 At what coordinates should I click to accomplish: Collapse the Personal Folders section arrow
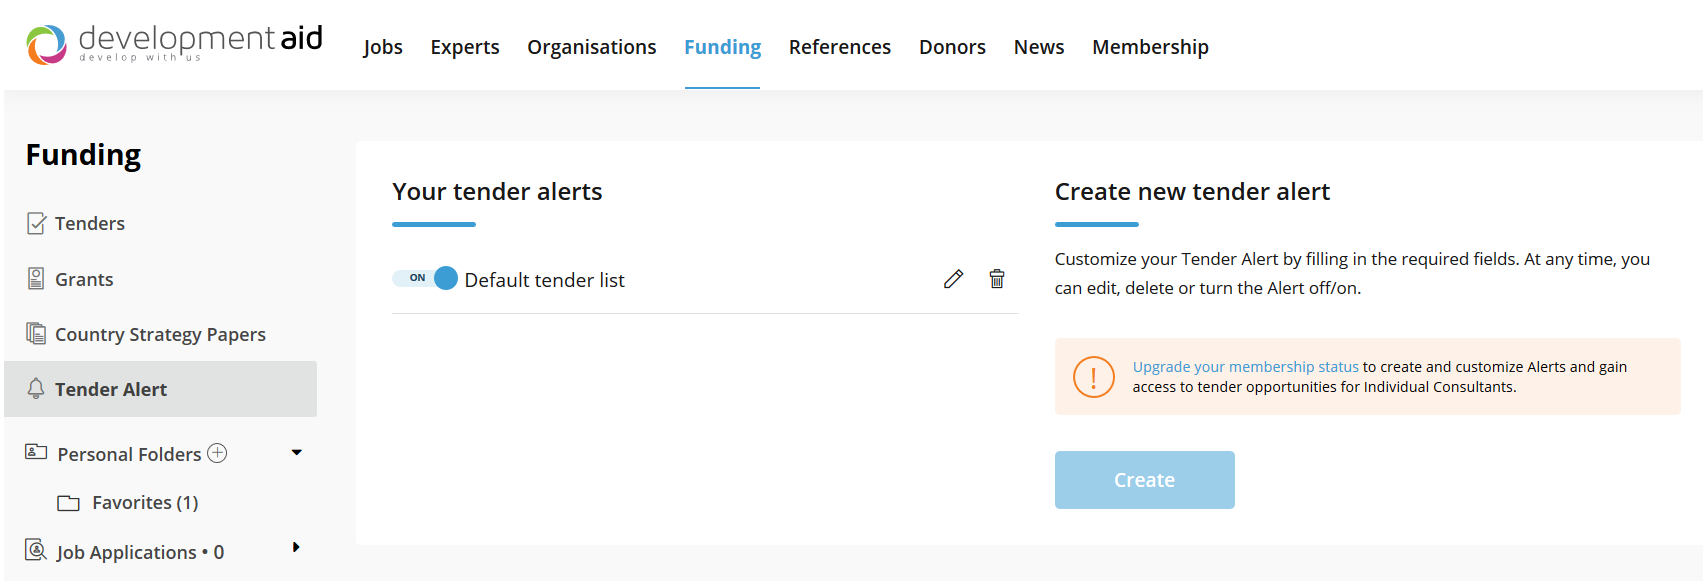pyautogui.click(x=297, y=453)
